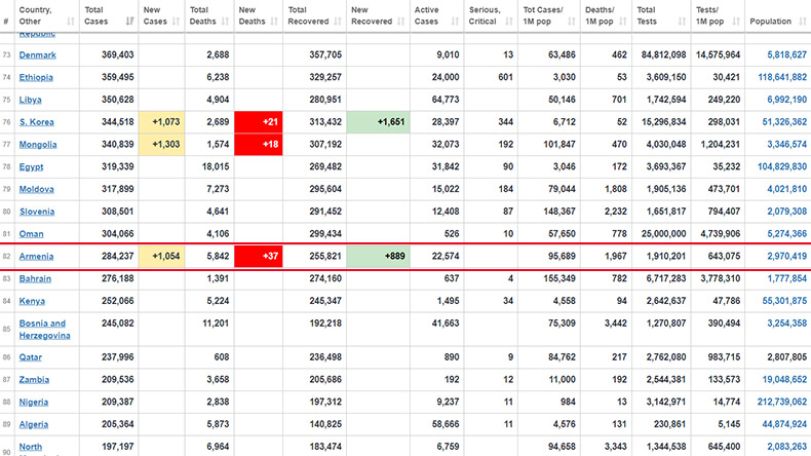Screen dimensions: 811x456
Task: Select S. Korea new deaths +21 cell
Action: 258,122
